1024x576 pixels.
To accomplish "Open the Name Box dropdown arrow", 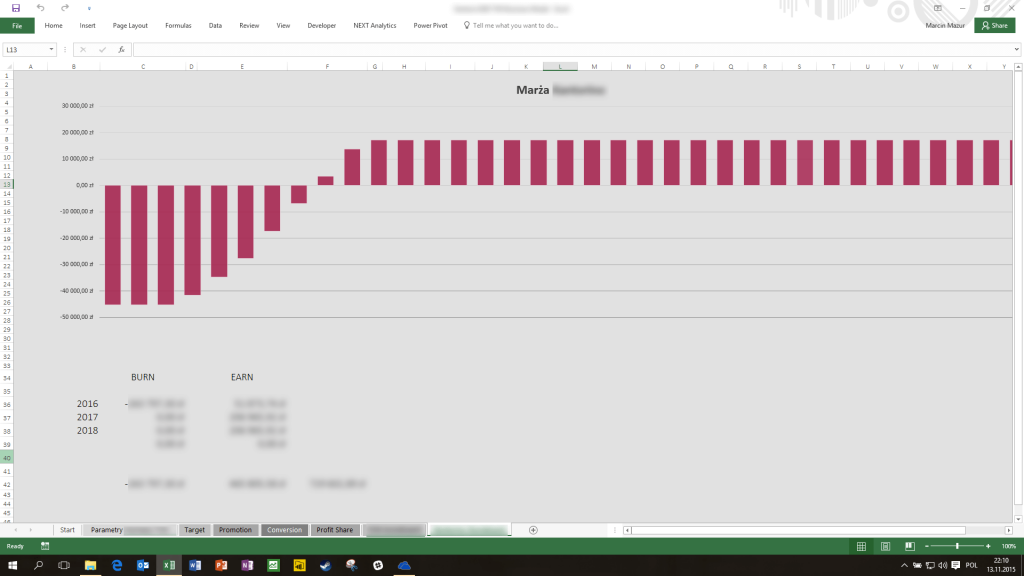I will click(52, 49).
